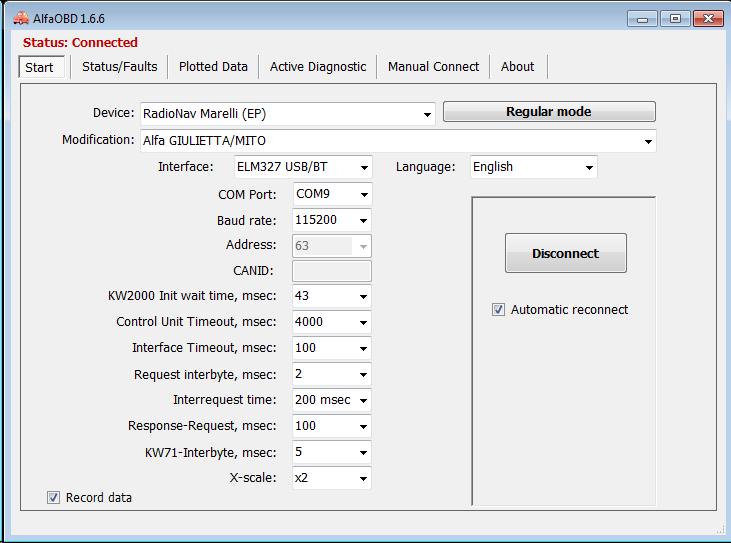Open the Plotted Data tab
This screenshot has height=543, width=731.
(x=213, y=67)
